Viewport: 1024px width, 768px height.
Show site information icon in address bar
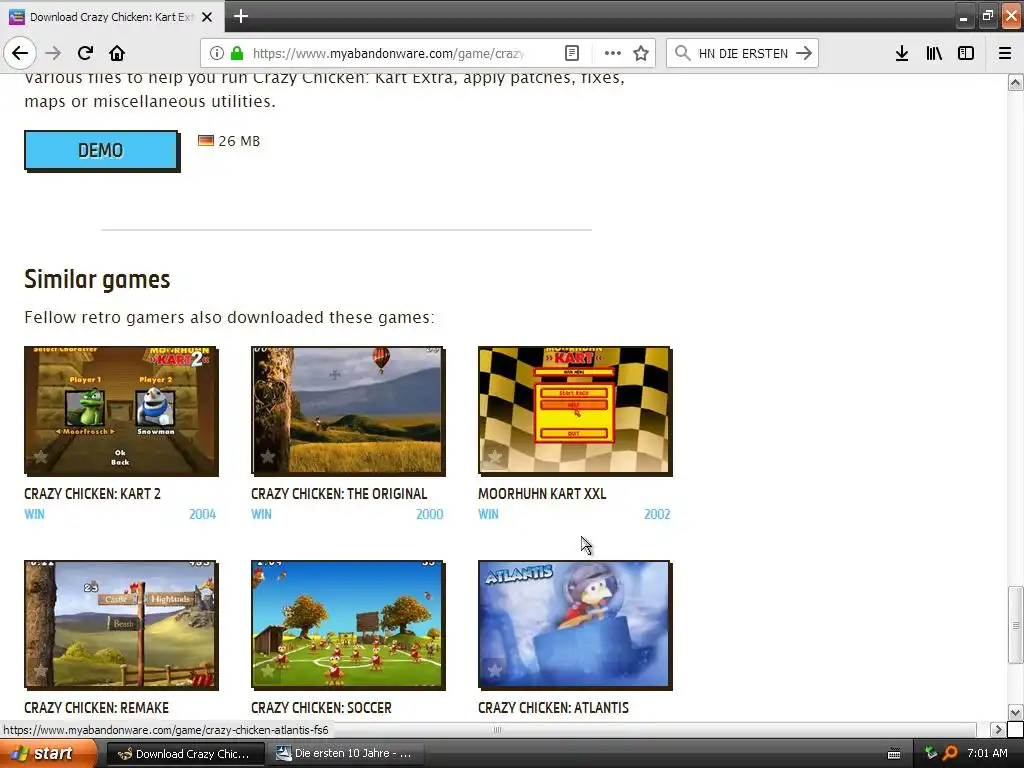[x=217, y=53]
